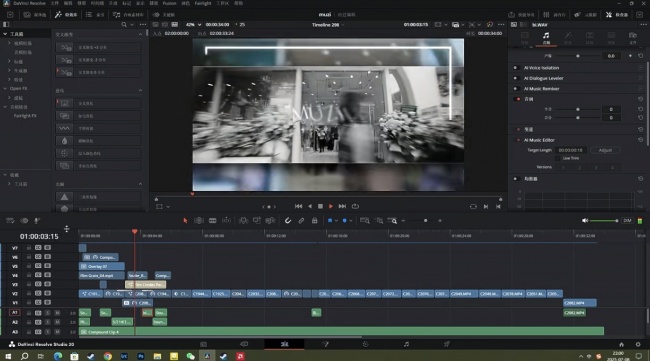Open WeChat from the taskbar
Image resolution: width=650 pixels, height=361 pixels.
(191, 356)
